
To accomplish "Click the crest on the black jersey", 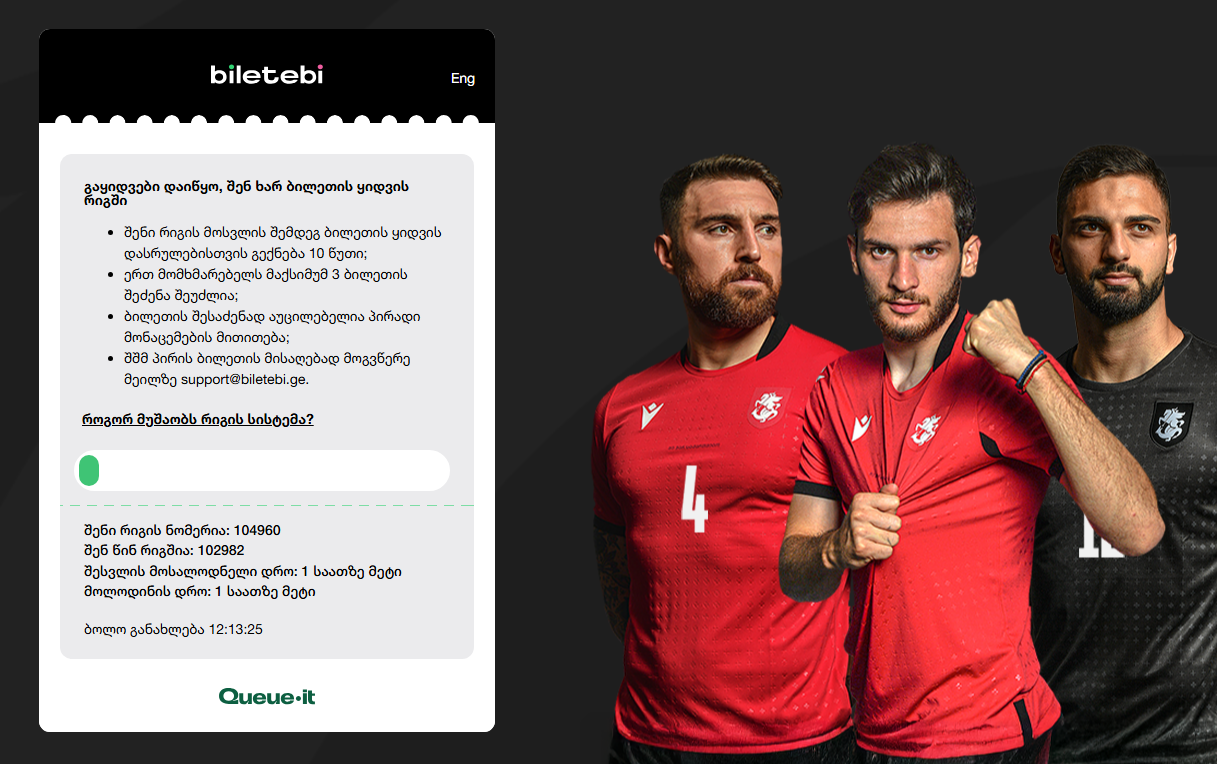I will (x=1170, y=424).
